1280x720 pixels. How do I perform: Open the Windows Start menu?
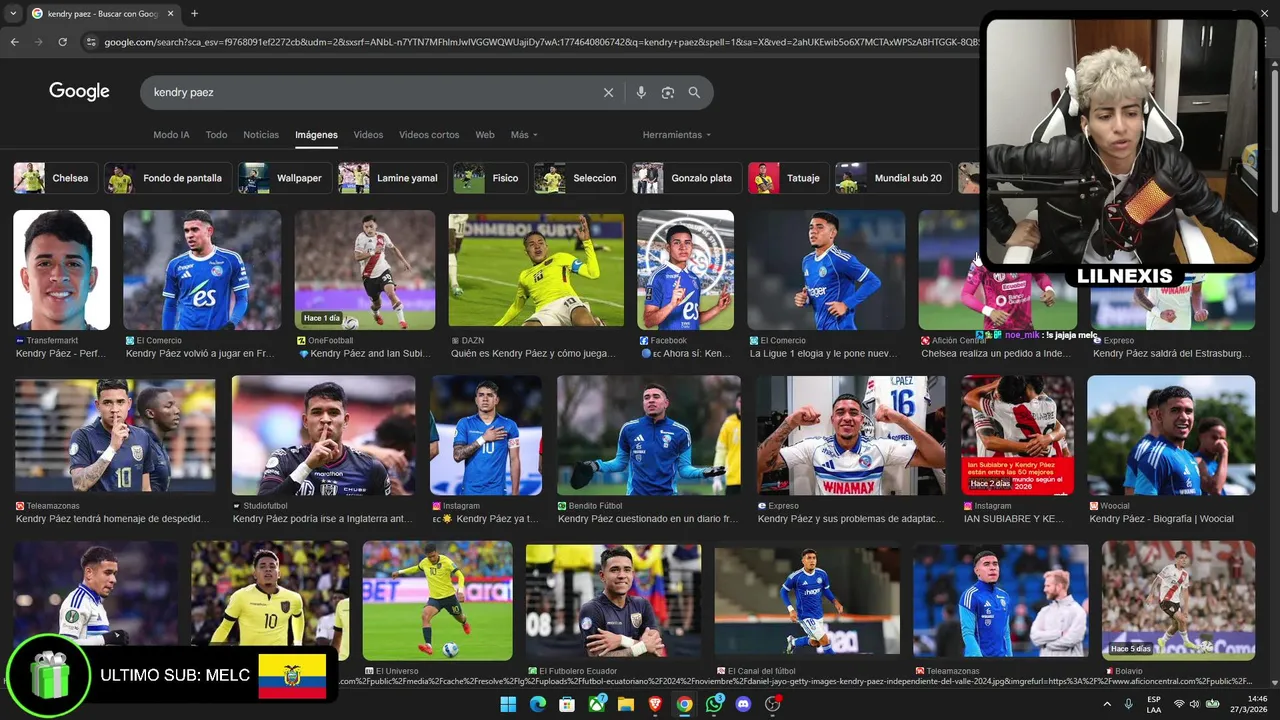click(x=508, y=704)
